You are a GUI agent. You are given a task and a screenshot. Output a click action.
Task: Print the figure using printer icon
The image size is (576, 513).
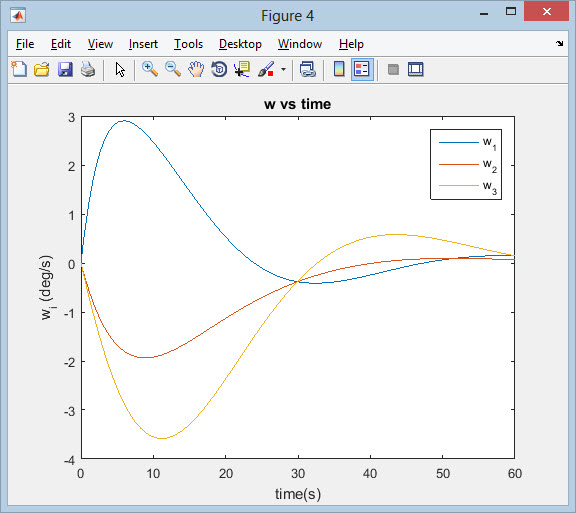tap(88, 69)
